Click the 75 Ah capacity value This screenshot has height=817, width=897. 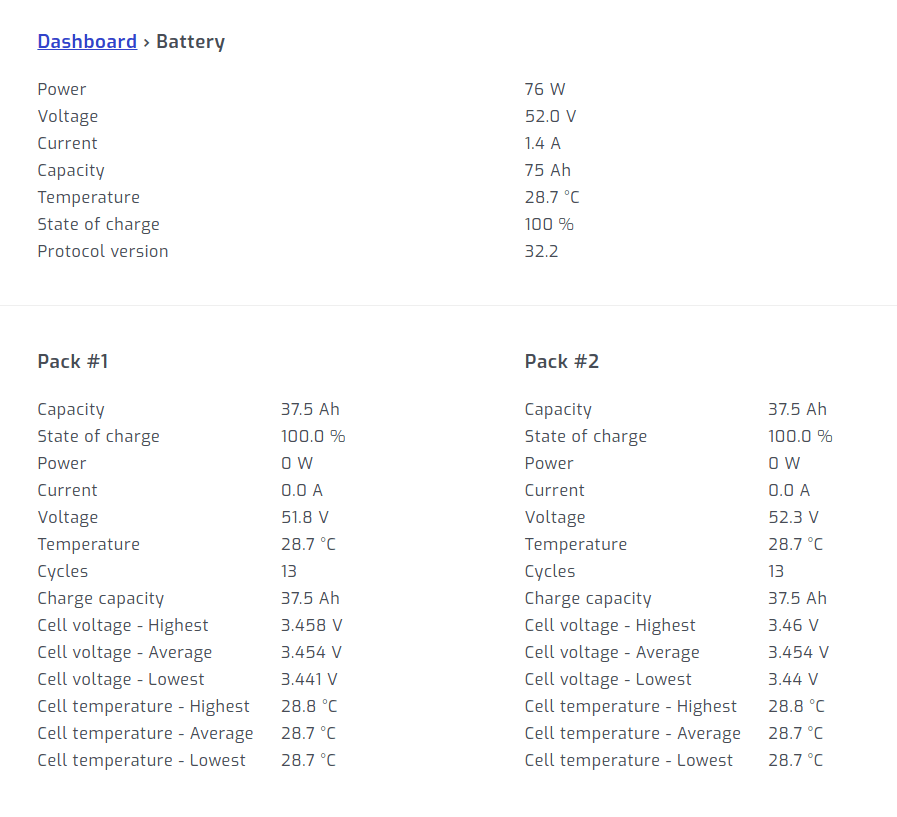(x=548, y=171)
